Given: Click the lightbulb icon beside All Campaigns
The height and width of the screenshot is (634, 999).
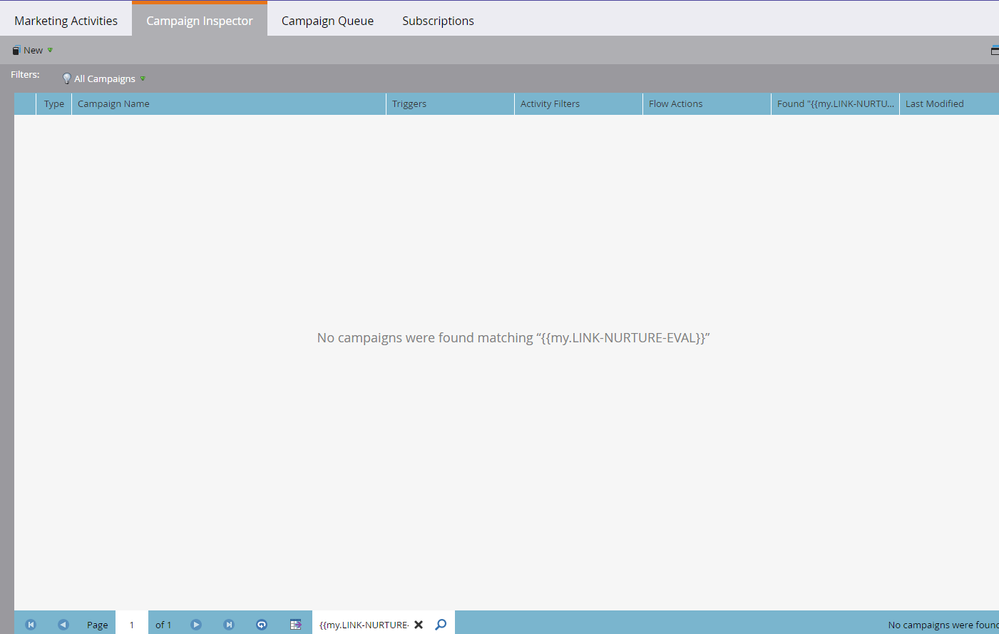Looking at the screenshot, I should (66, 78).
